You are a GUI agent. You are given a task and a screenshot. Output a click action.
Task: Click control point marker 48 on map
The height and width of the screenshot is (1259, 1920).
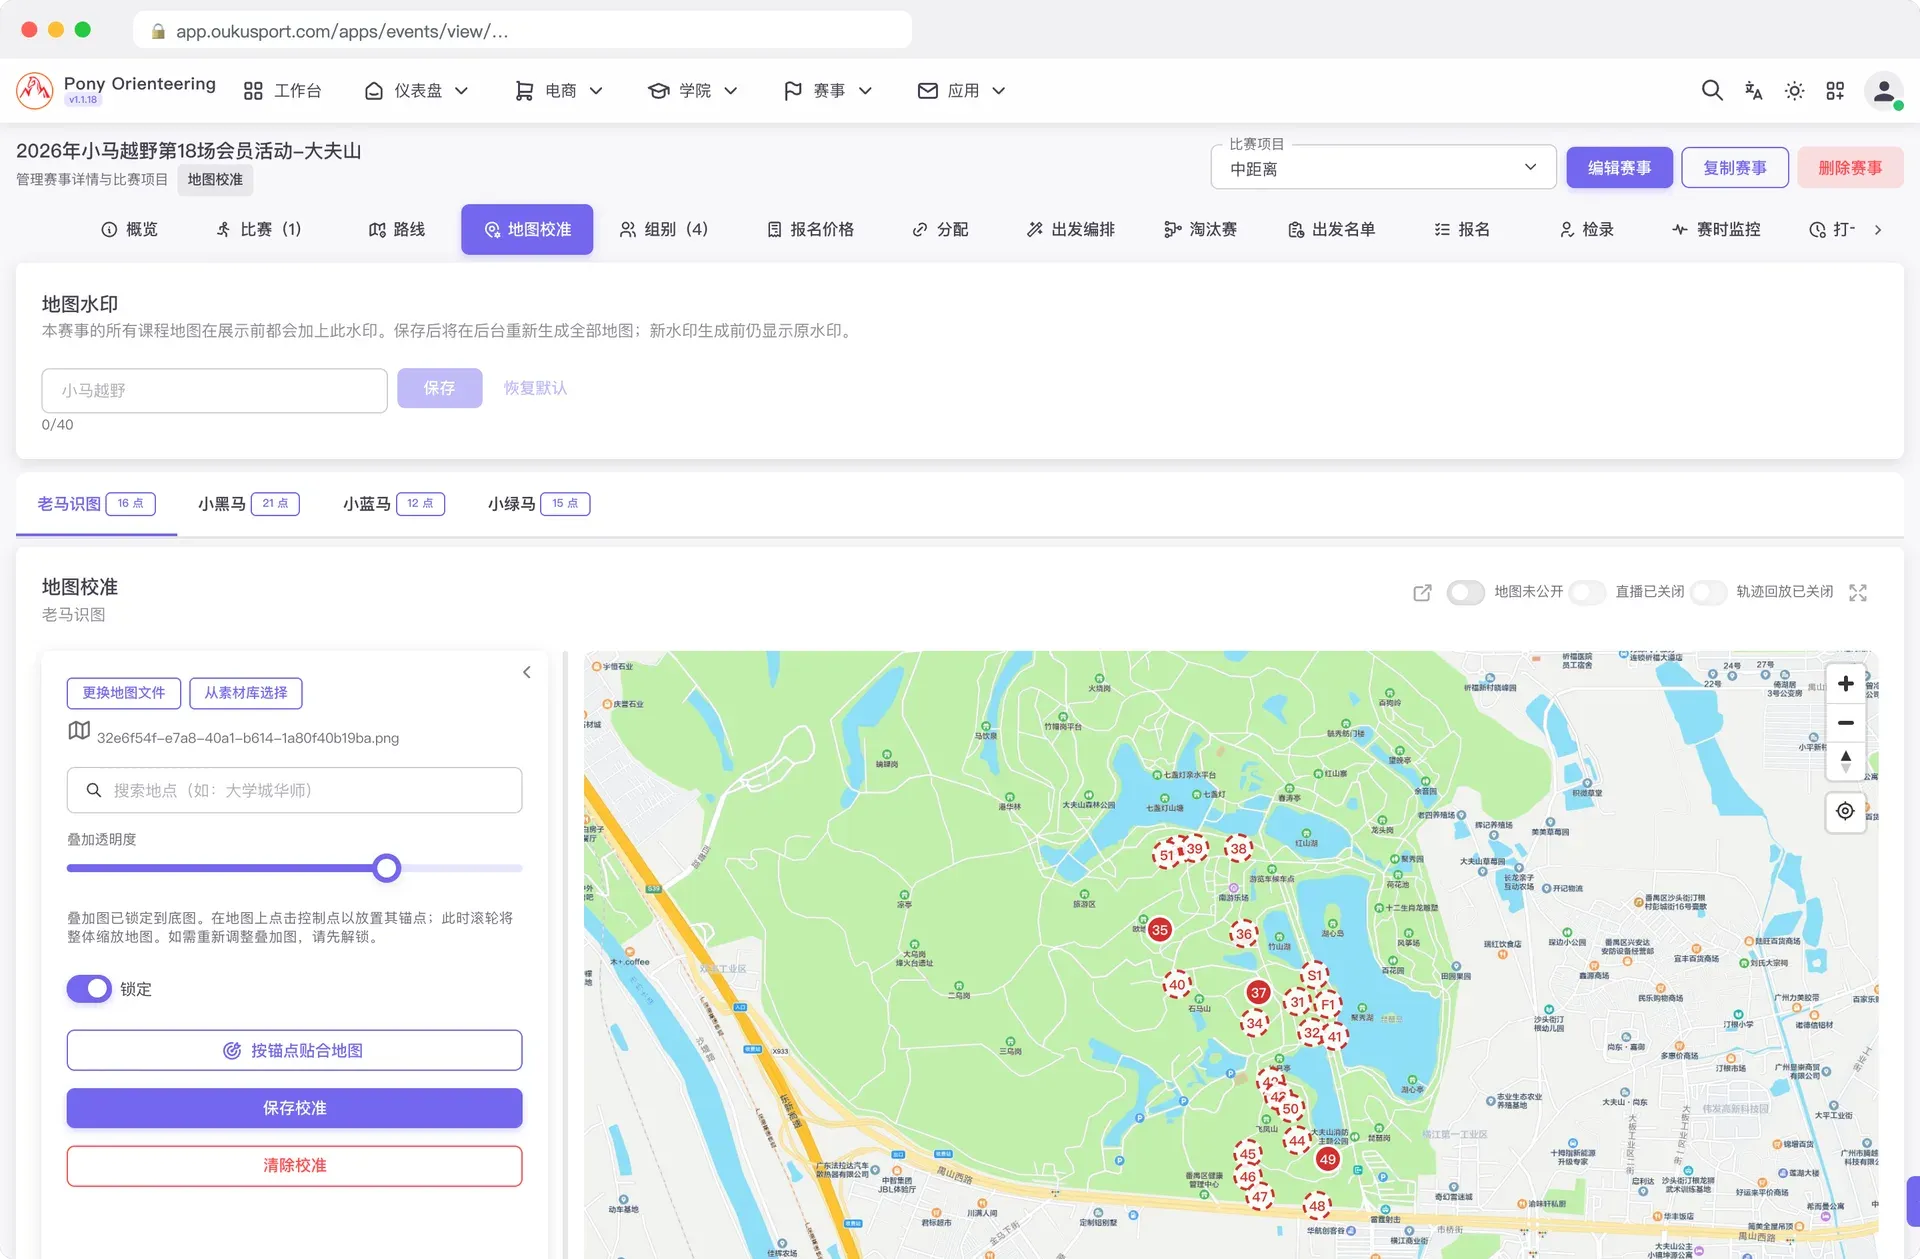tap(1318, 1206)
